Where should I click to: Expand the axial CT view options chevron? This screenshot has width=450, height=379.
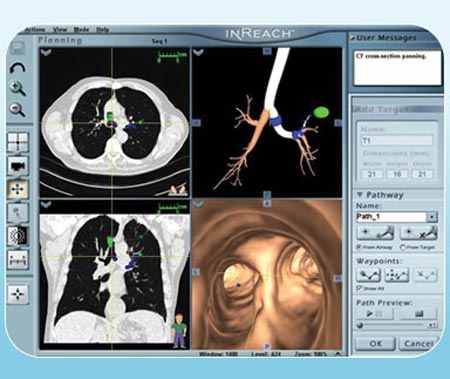coord(45,52)
